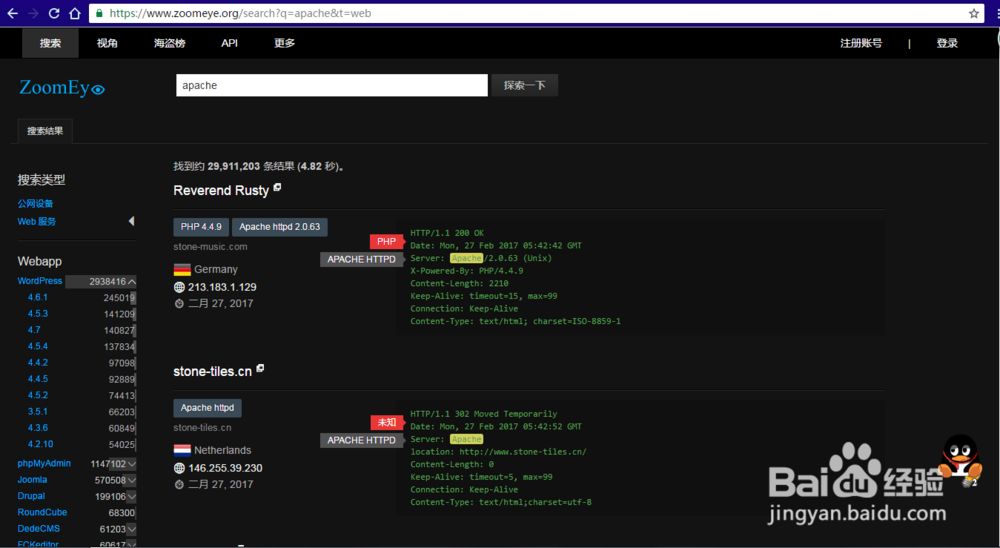
Task: Click IP address 146.255.39.230
Action: click(x=225, y=468)
